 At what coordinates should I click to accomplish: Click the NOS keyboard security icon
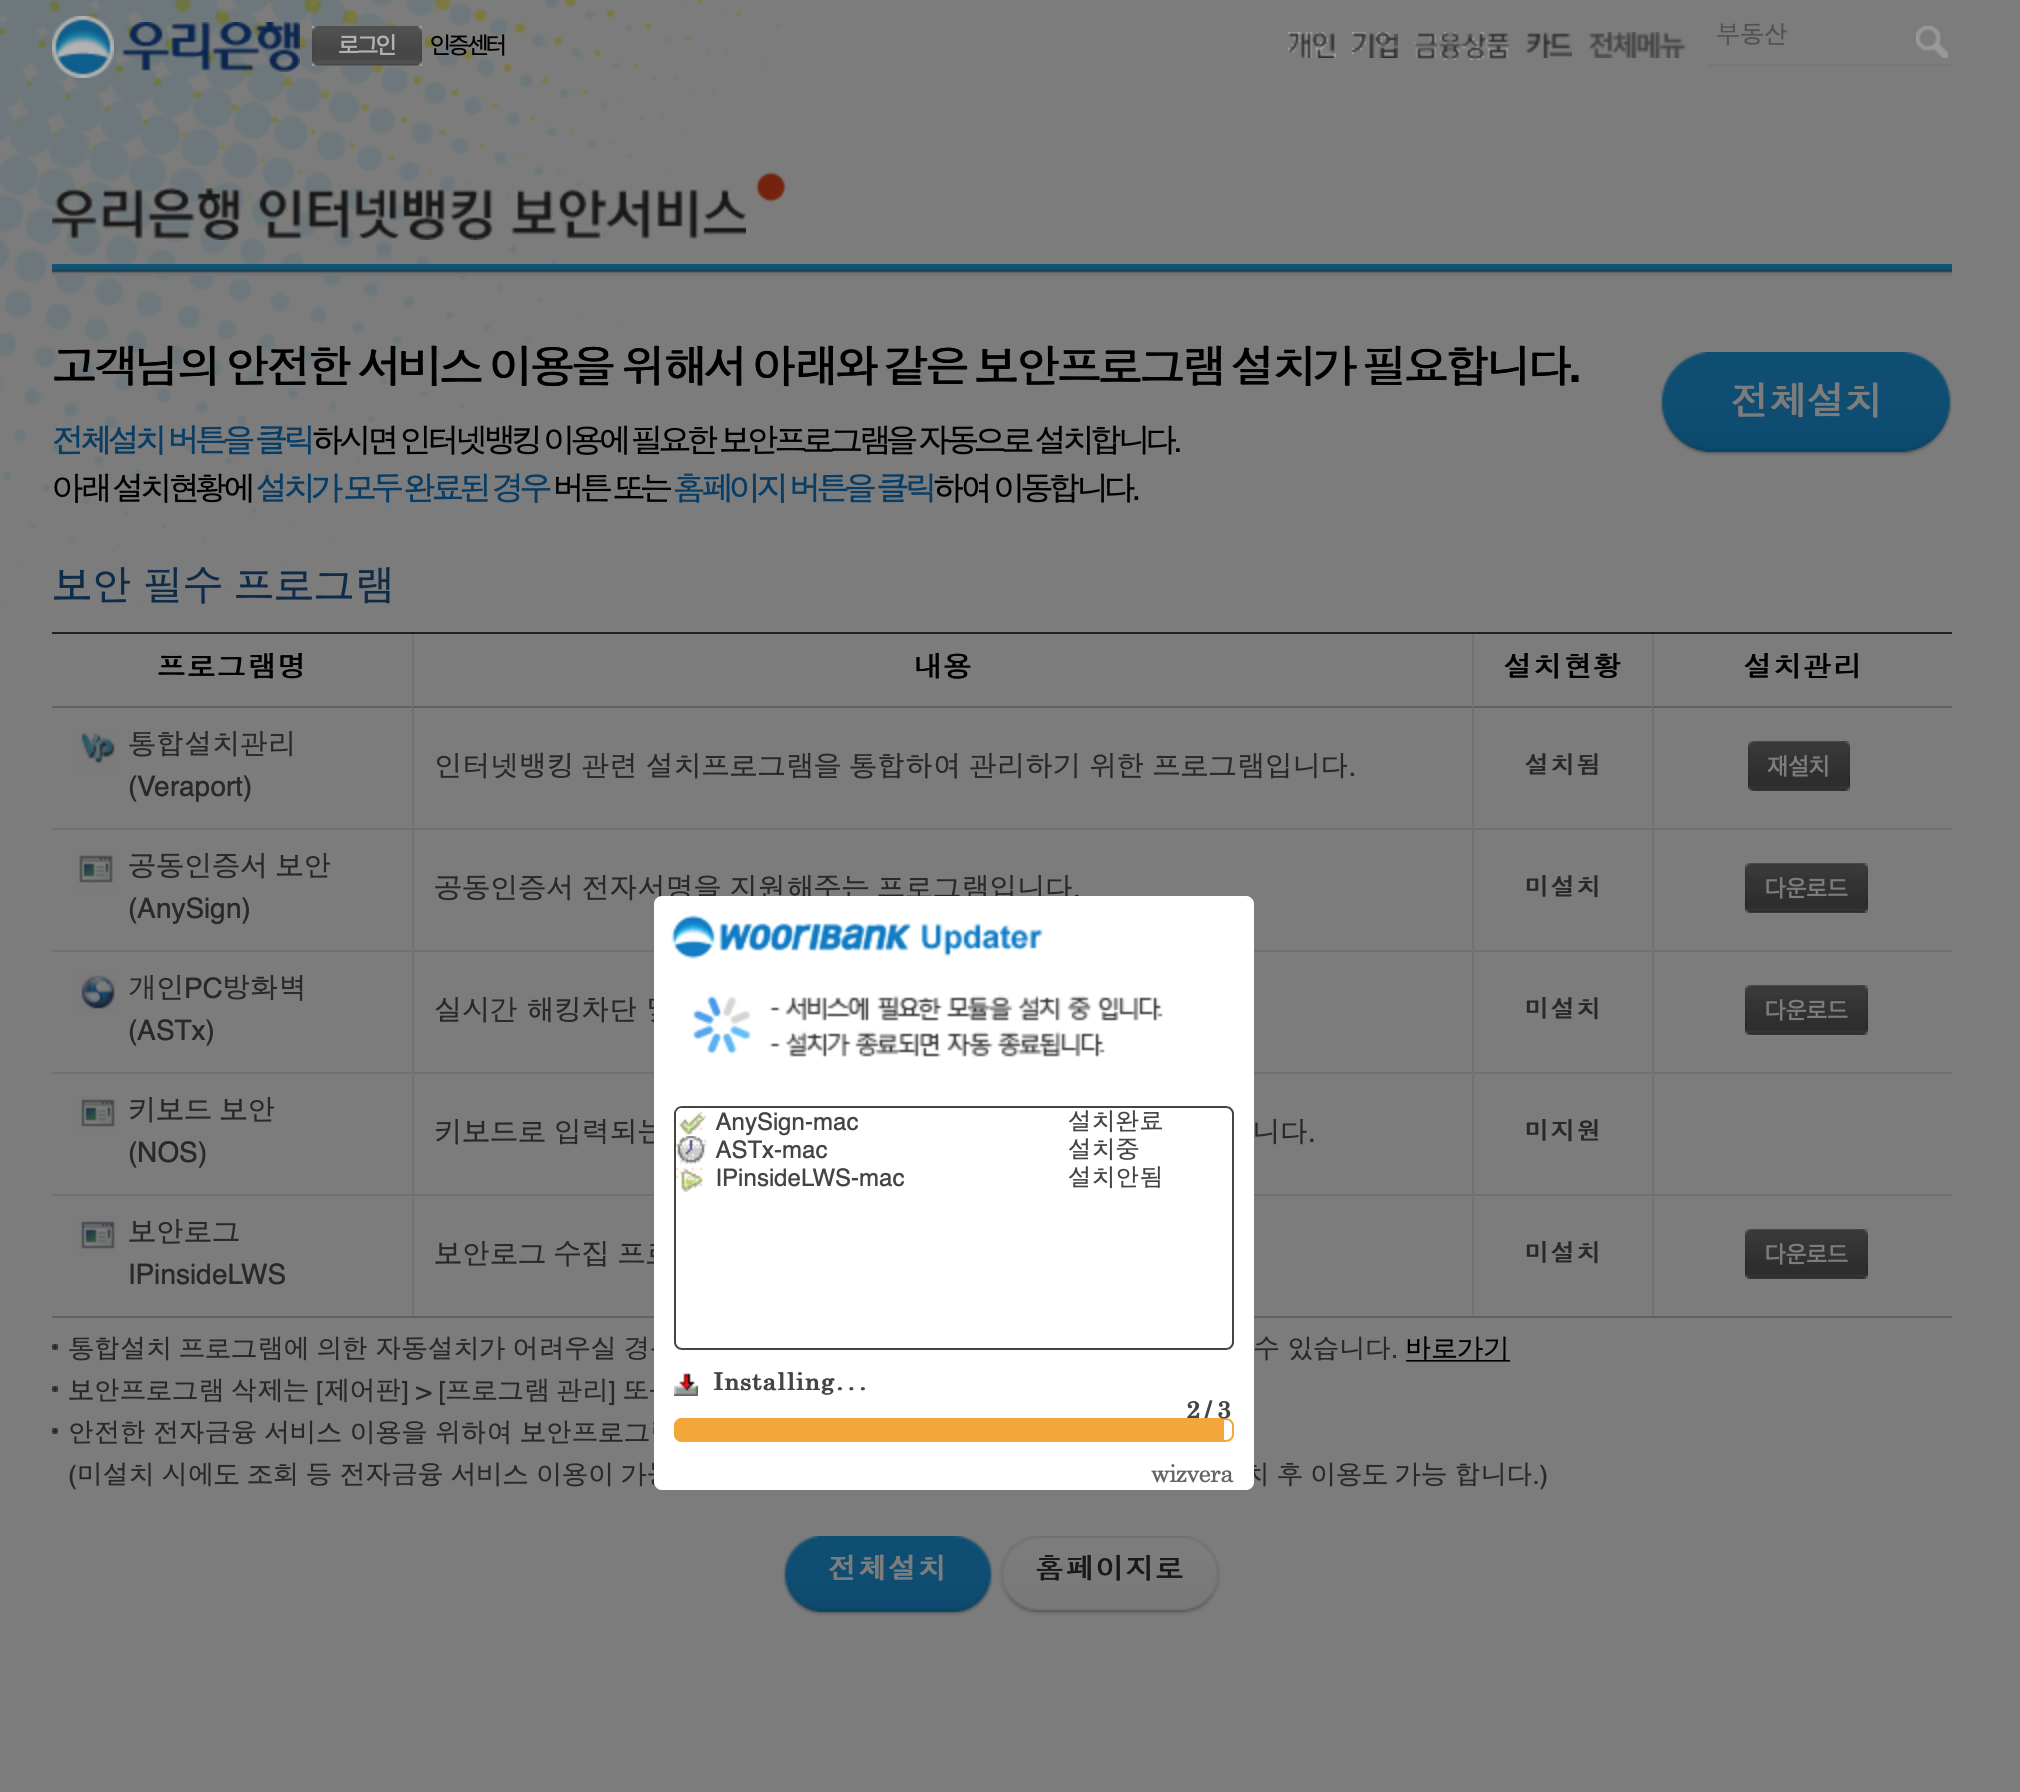97,1112
